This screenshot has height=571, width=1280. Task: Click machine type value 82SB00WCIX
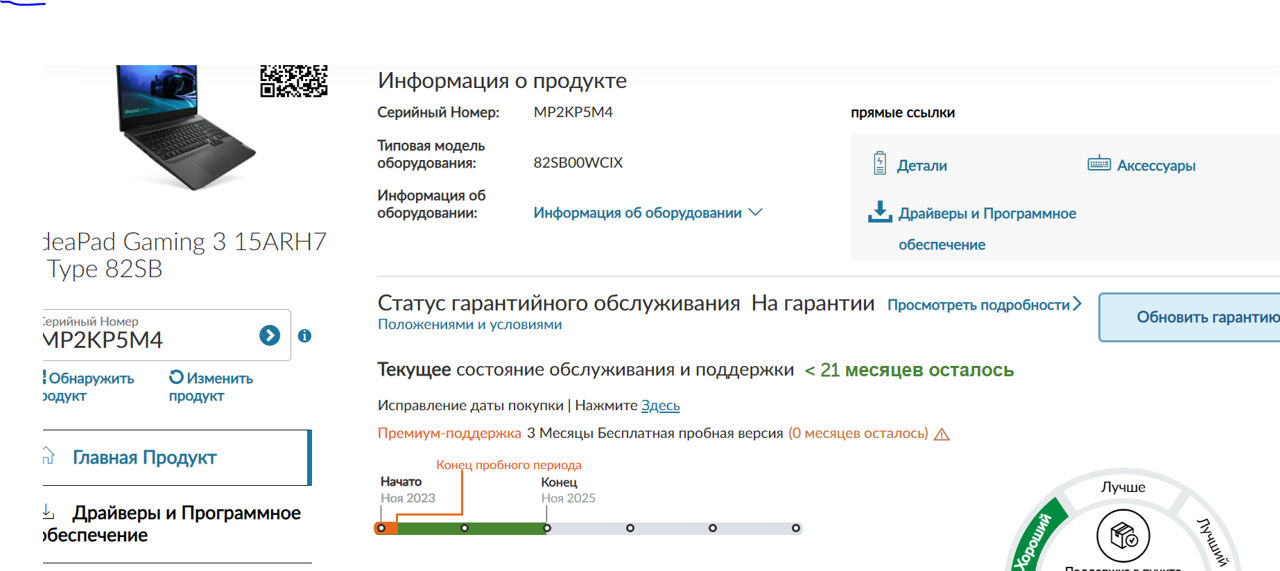tap(578, 162)
